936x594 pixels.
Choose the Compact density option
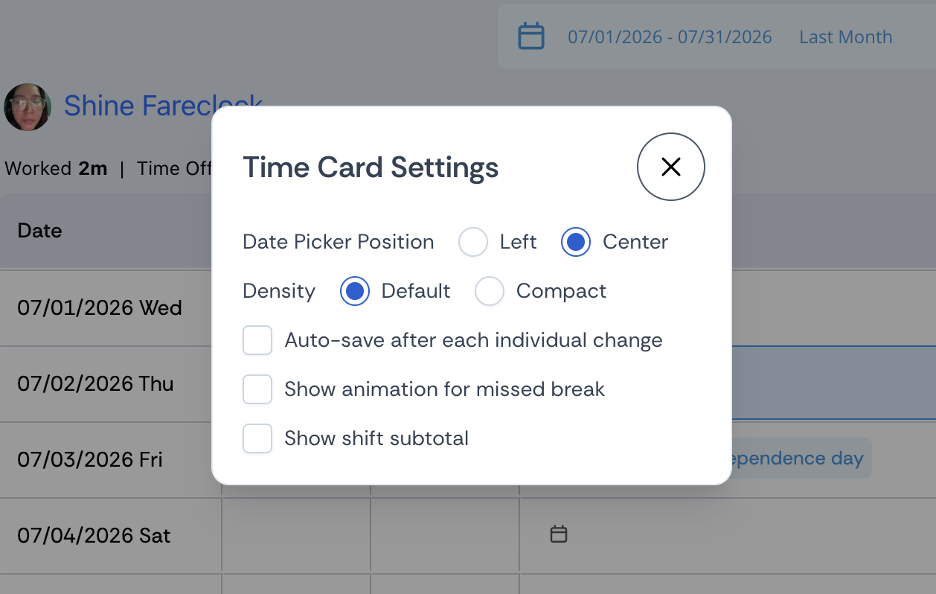(x=489, y=291)
